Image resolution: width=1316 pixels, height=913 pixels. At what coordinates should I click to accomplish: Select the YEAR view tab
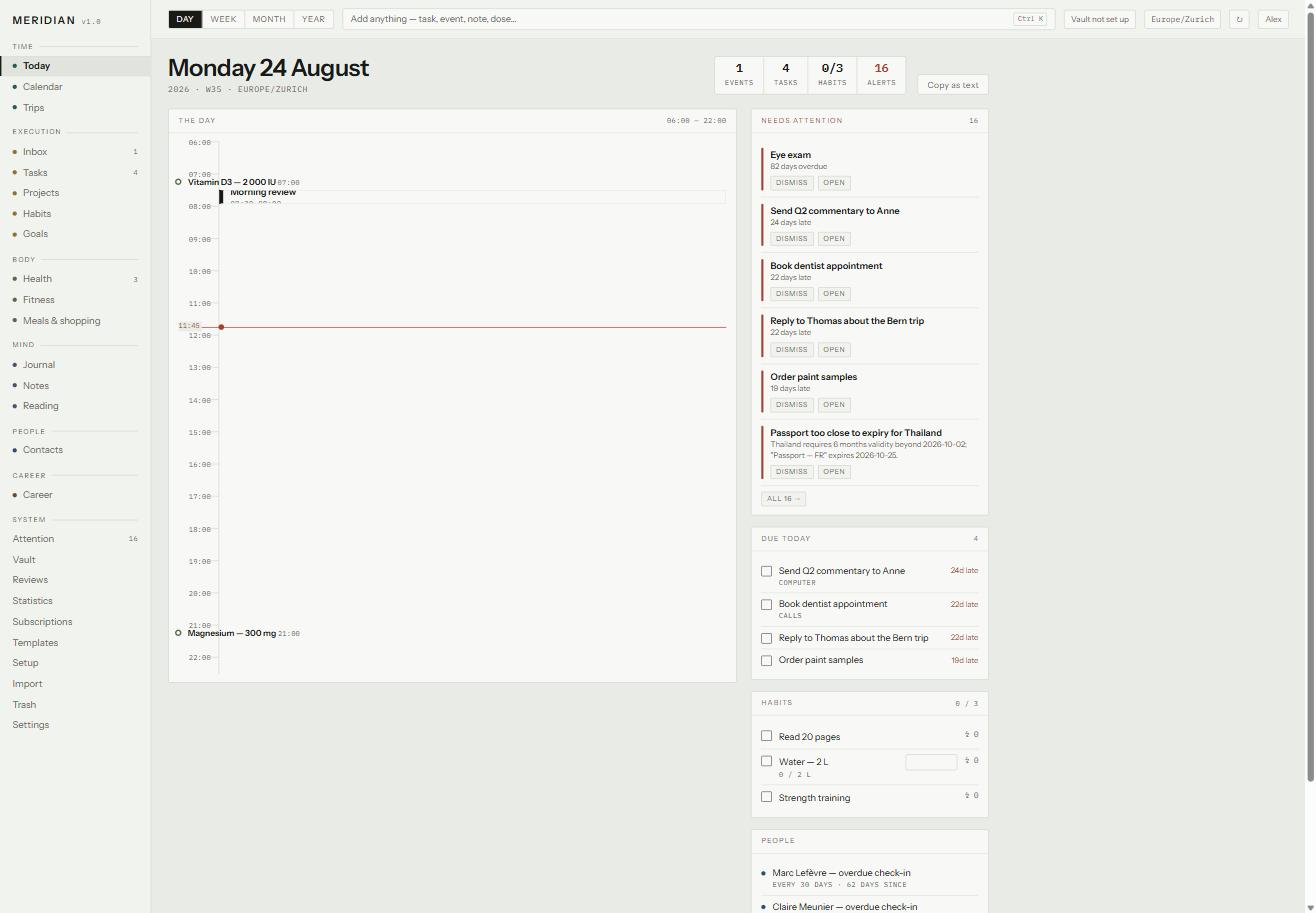tap(313, 19)
